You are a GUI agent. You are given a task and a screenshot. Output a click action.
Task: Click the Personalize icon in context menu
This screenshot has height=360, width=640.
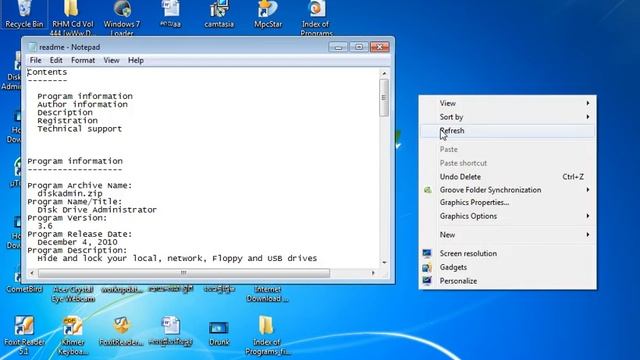[427, 281]
